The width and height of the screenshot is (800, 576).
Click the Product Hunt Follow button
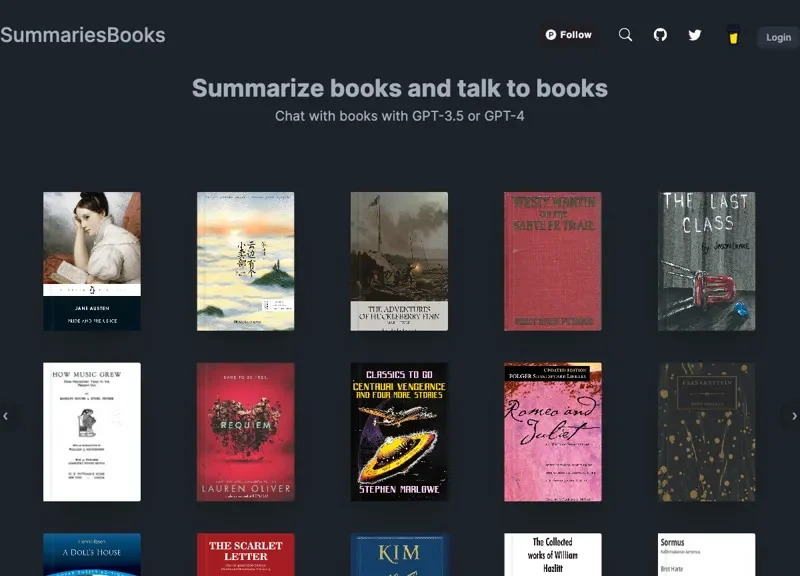(x=569, y=35)
